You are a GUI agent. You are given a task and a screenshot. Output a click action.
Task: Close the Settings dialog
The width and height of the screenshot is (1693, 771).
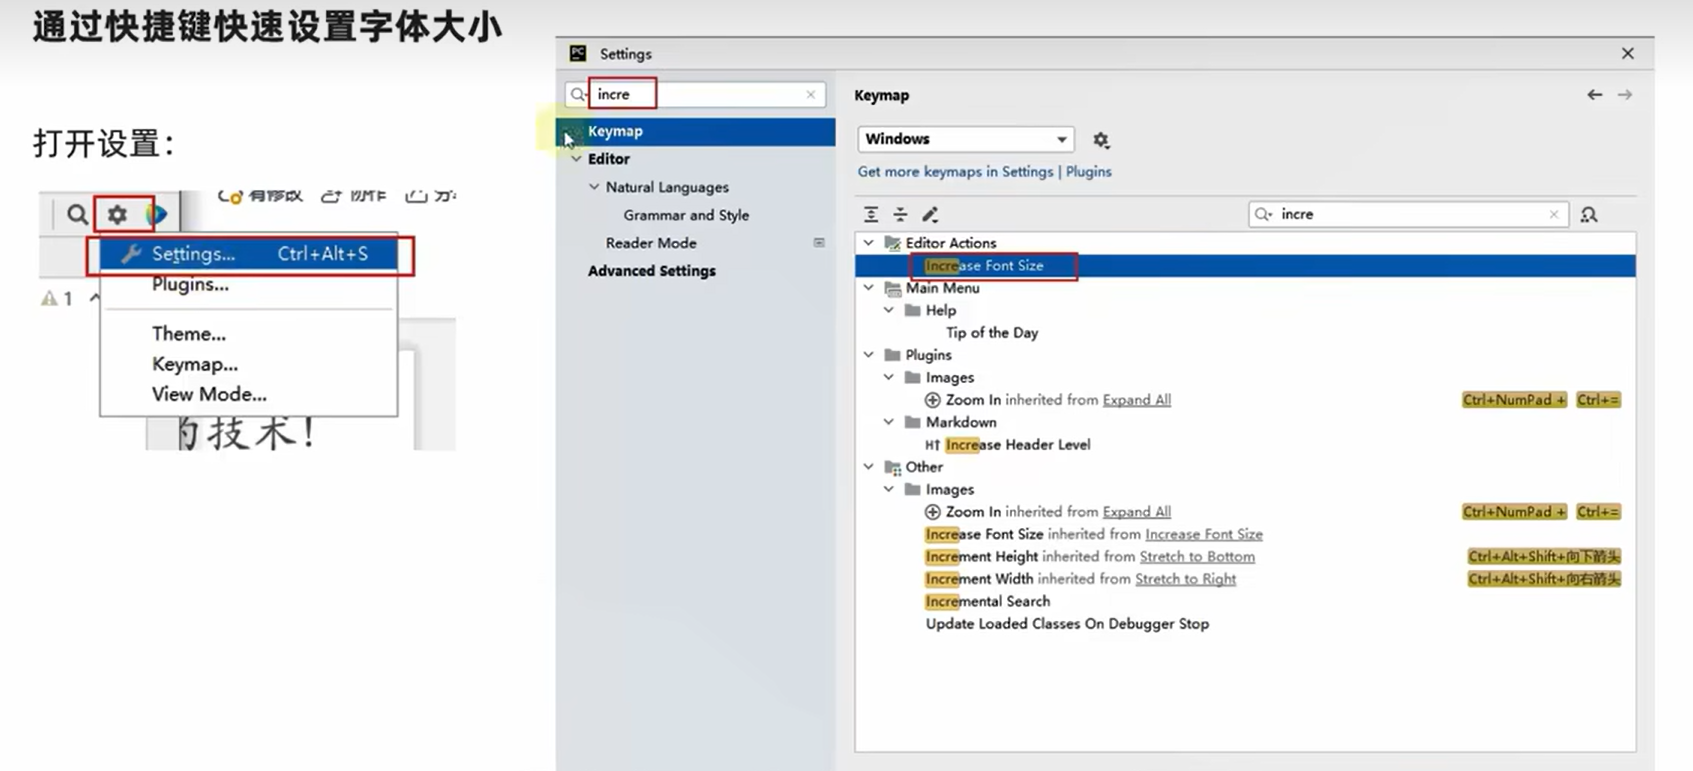(1628, 53)
